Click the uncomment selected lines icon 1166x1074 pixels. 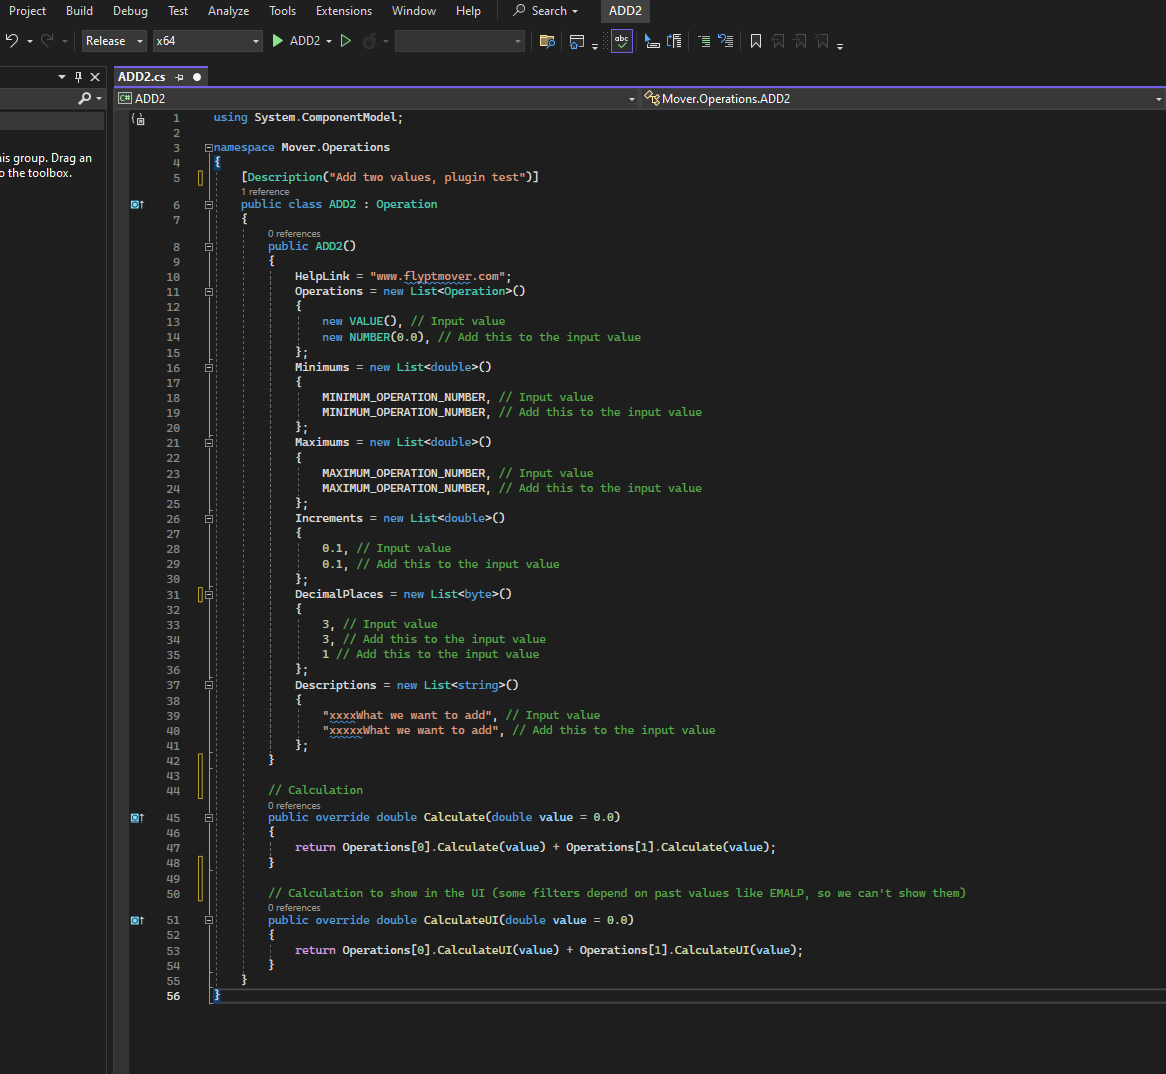[x=726, y=41]
